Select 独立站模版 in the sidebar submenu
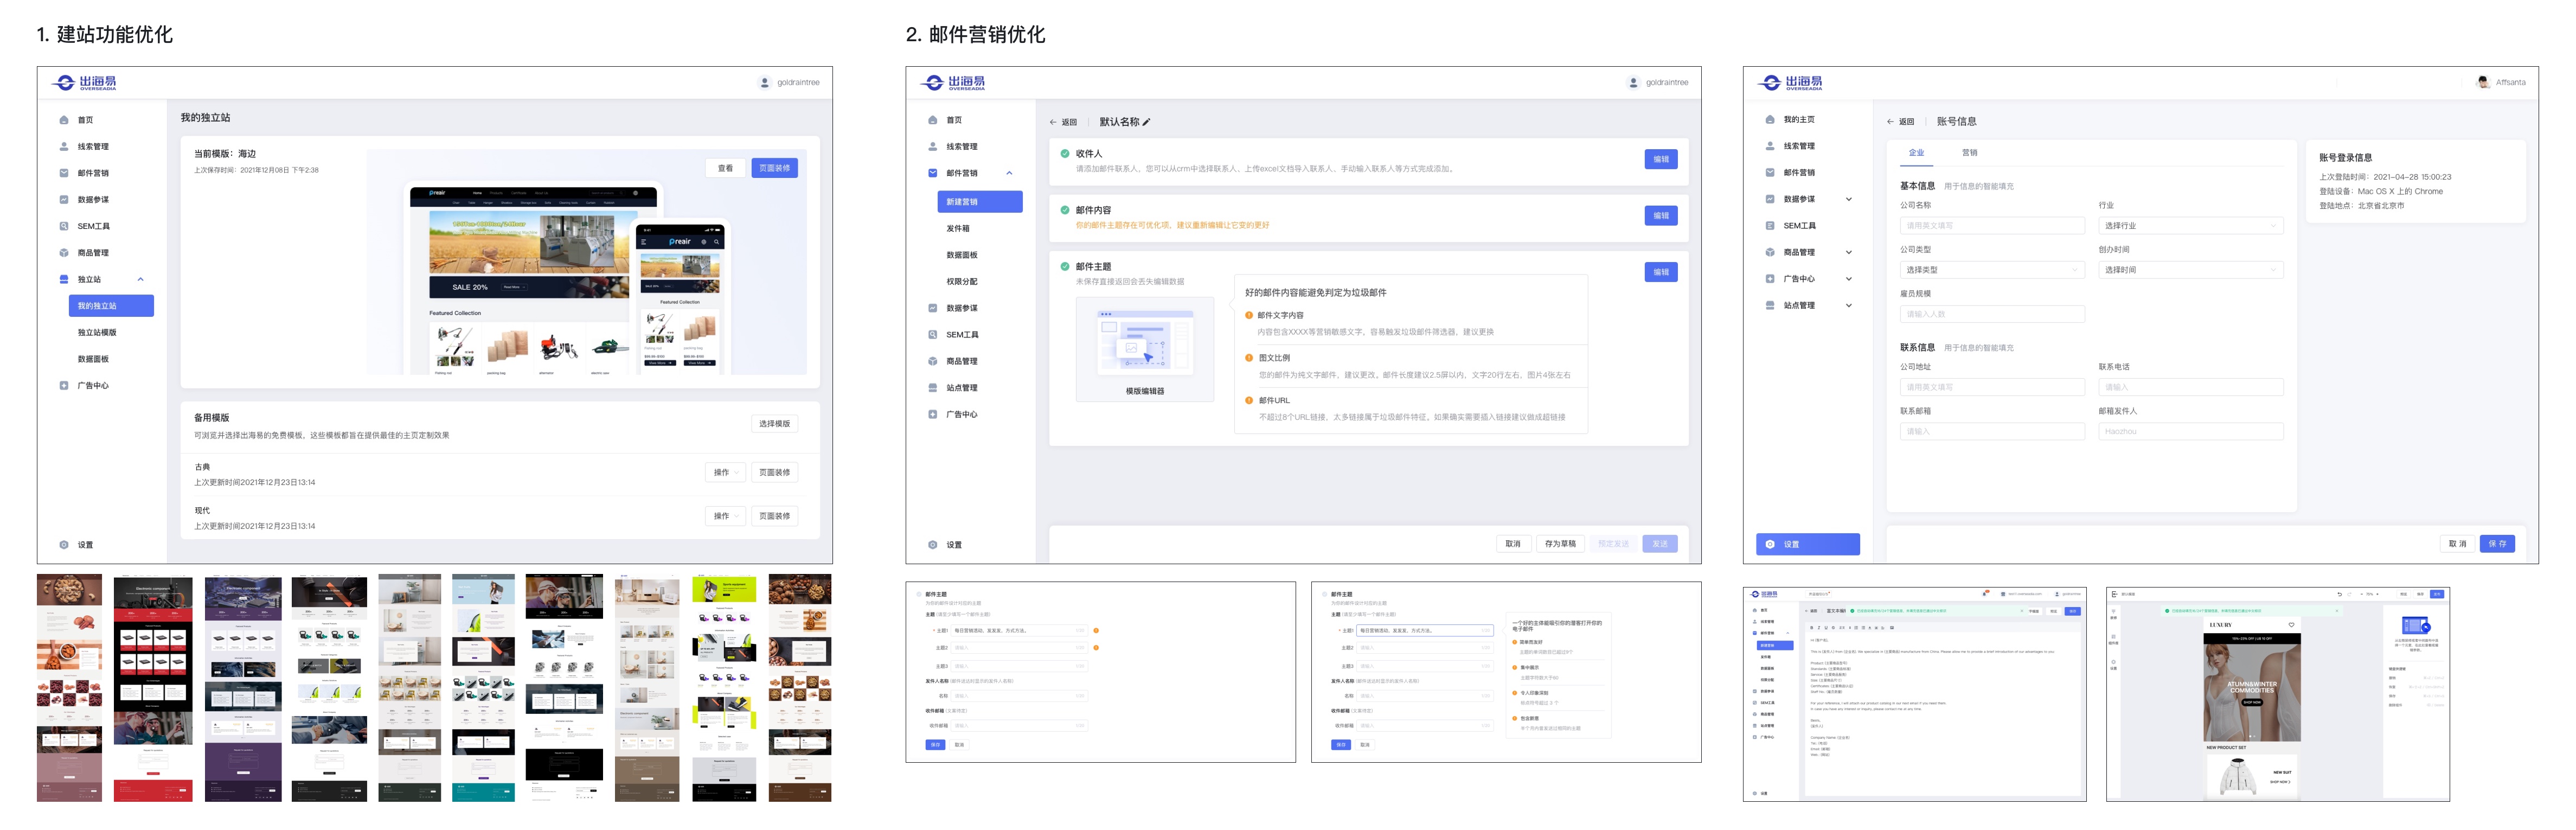Screen dimensions: 2576x830 click(97, 332)
